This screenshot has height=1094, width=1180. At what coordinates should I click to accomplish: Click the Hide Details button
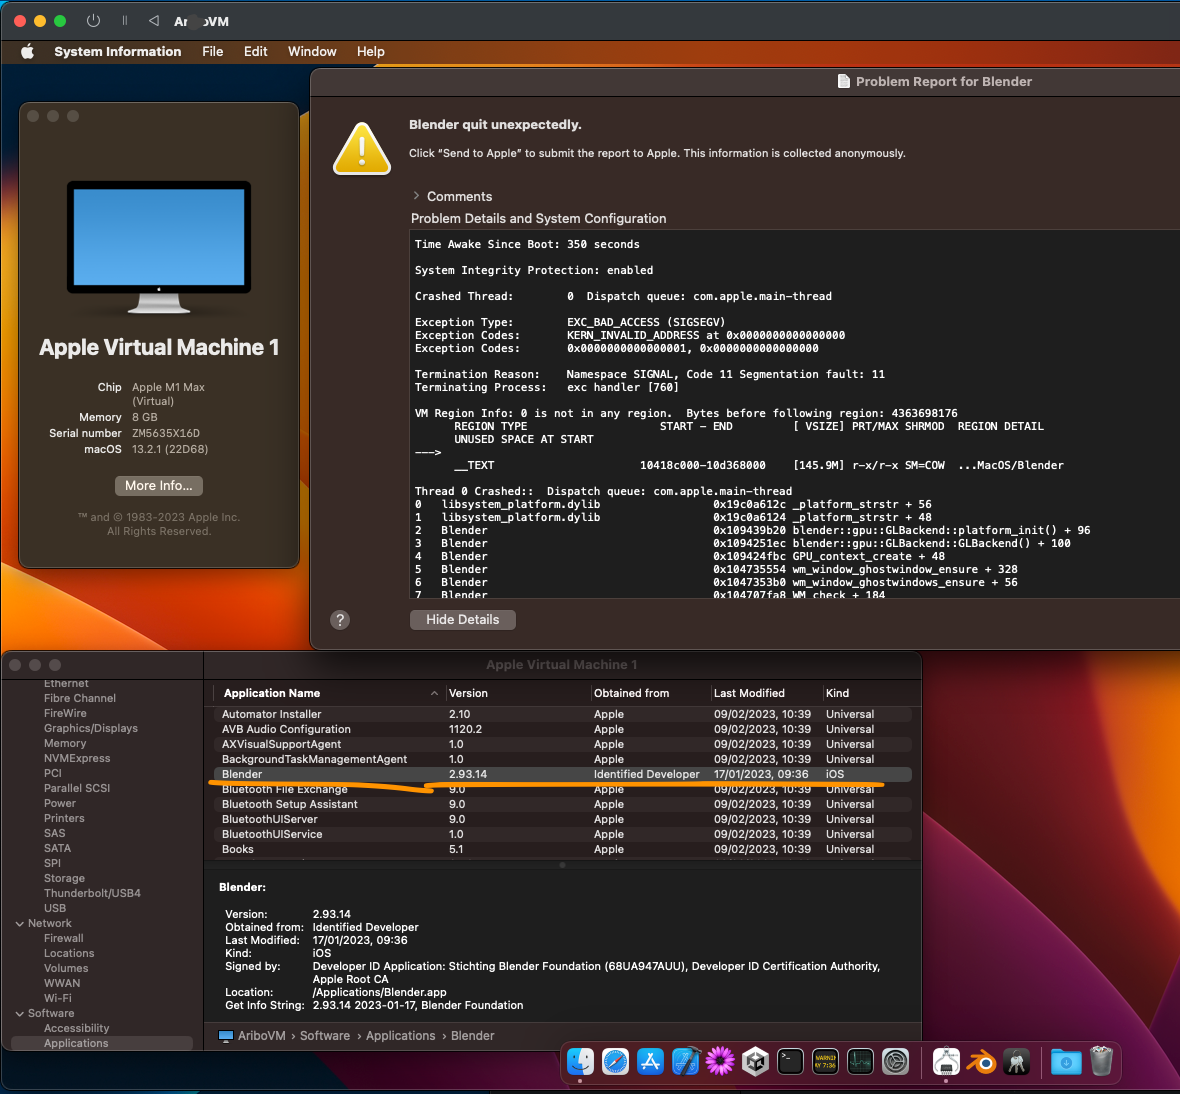pos(462,619)
